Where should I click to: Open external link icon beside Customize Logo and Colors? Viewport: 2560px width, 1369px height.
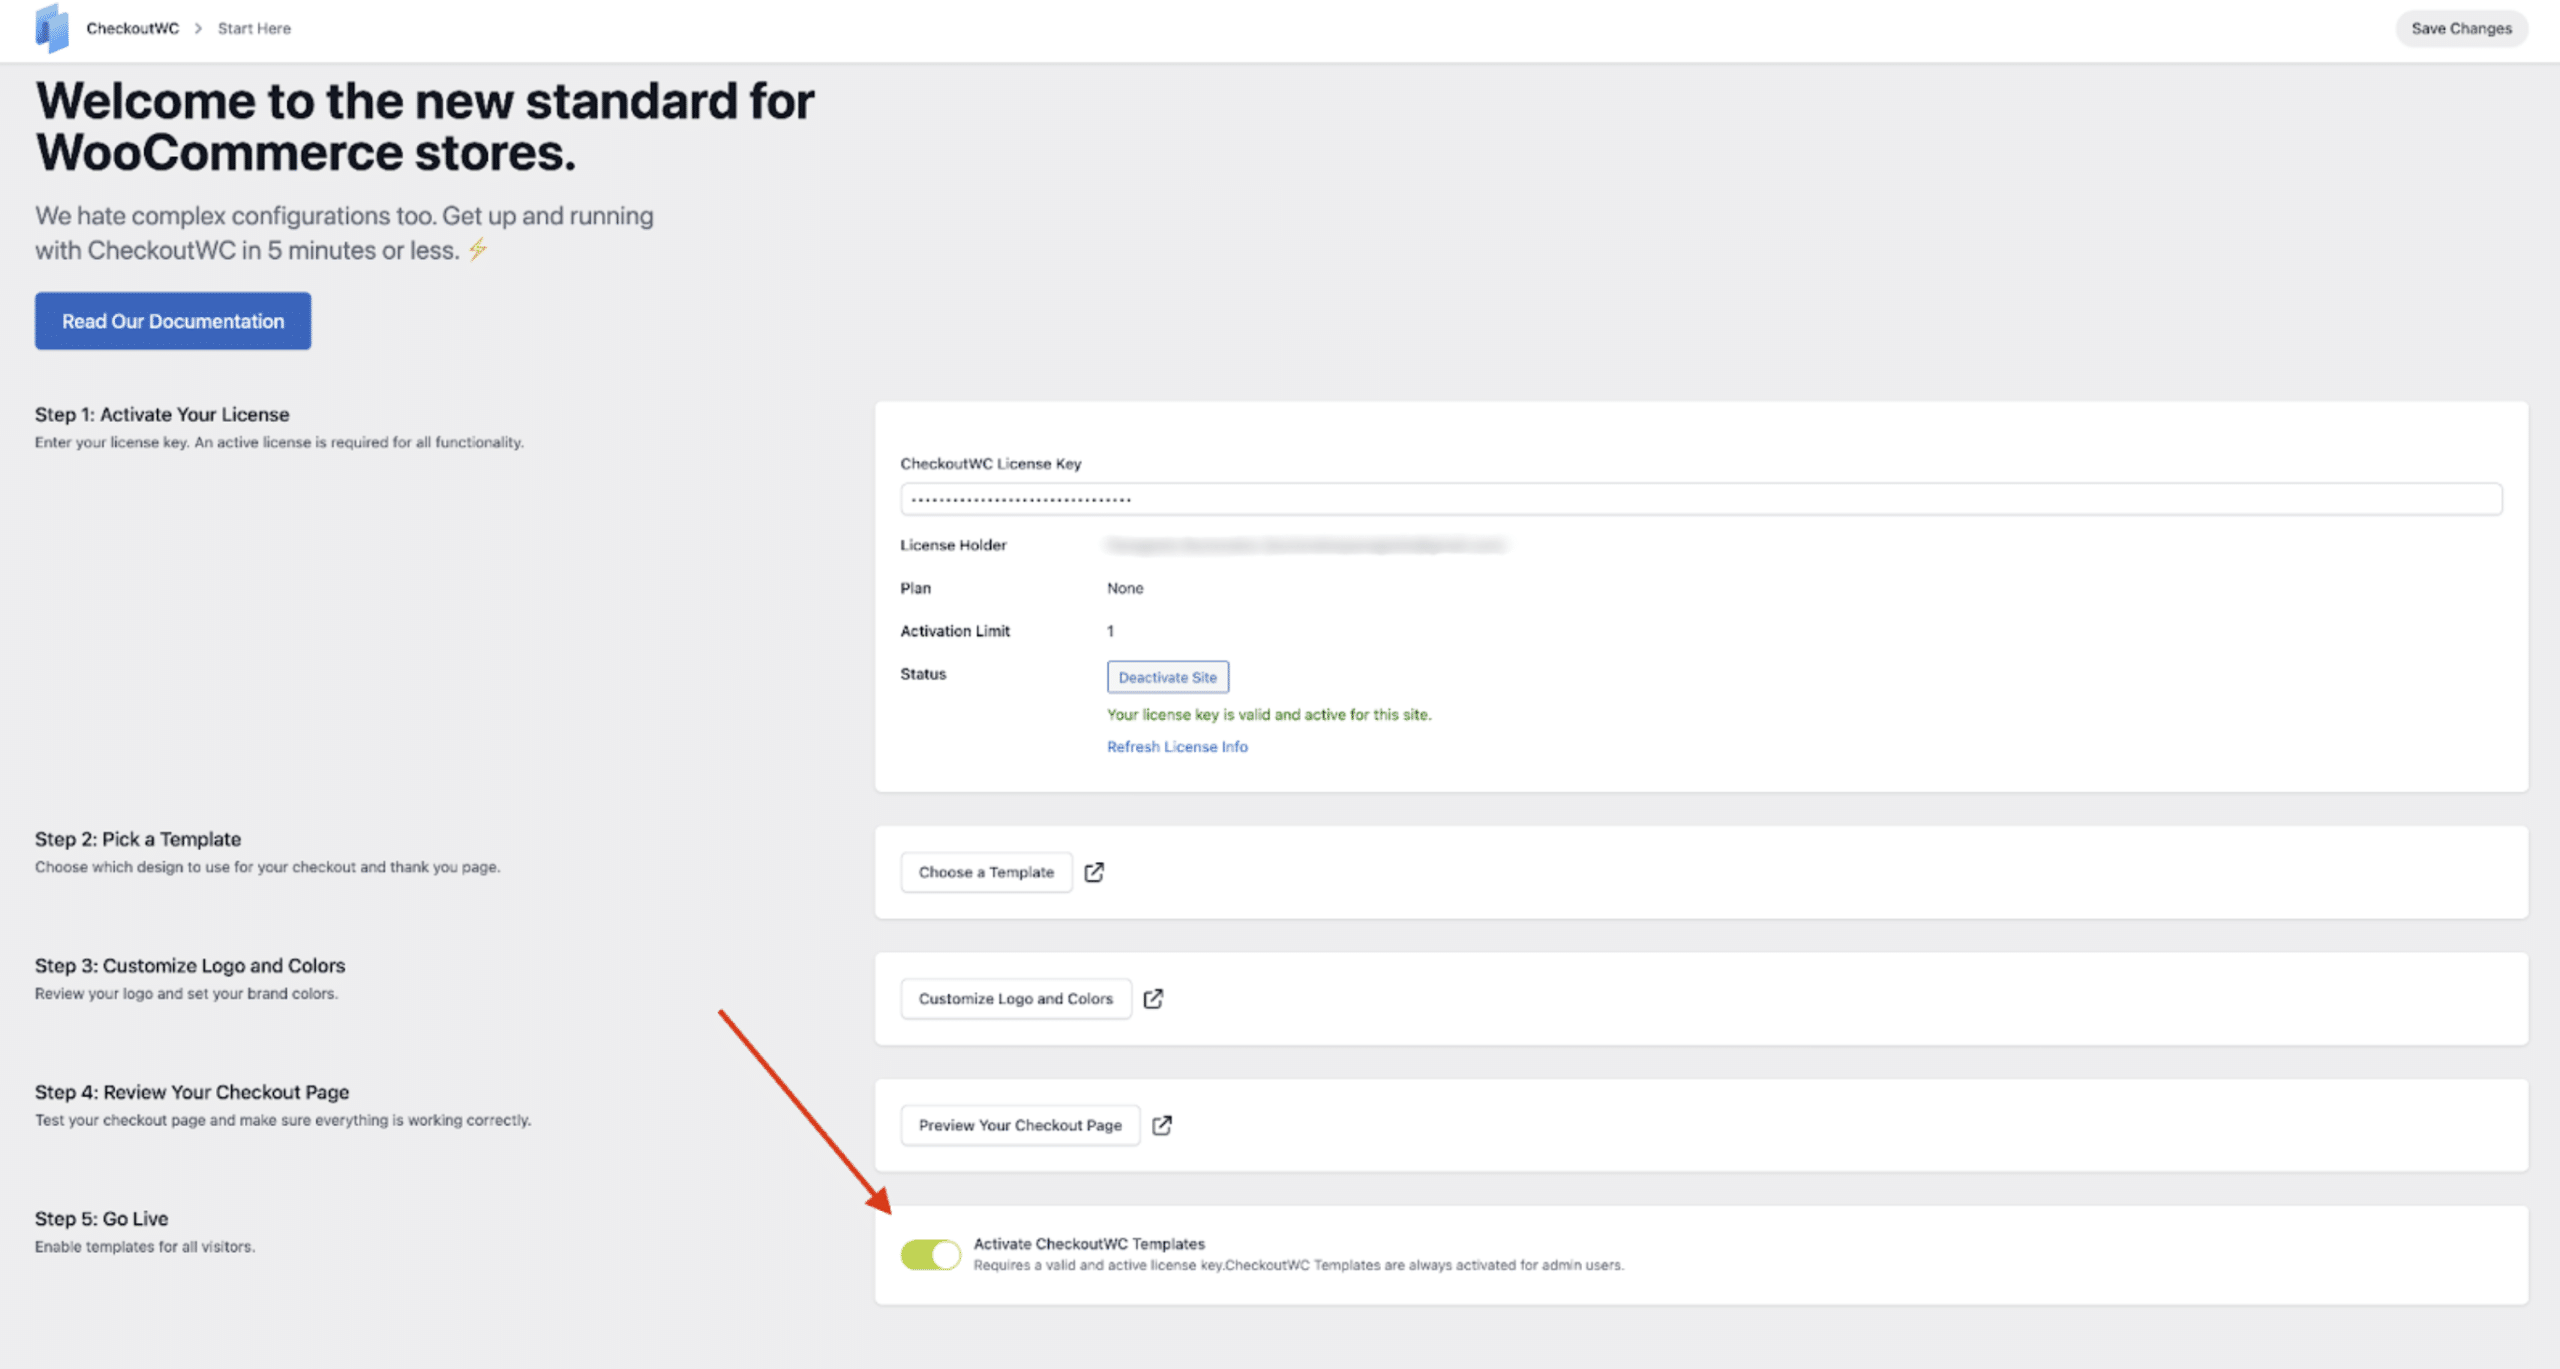pyautogui.click(x=1153, y=998)
